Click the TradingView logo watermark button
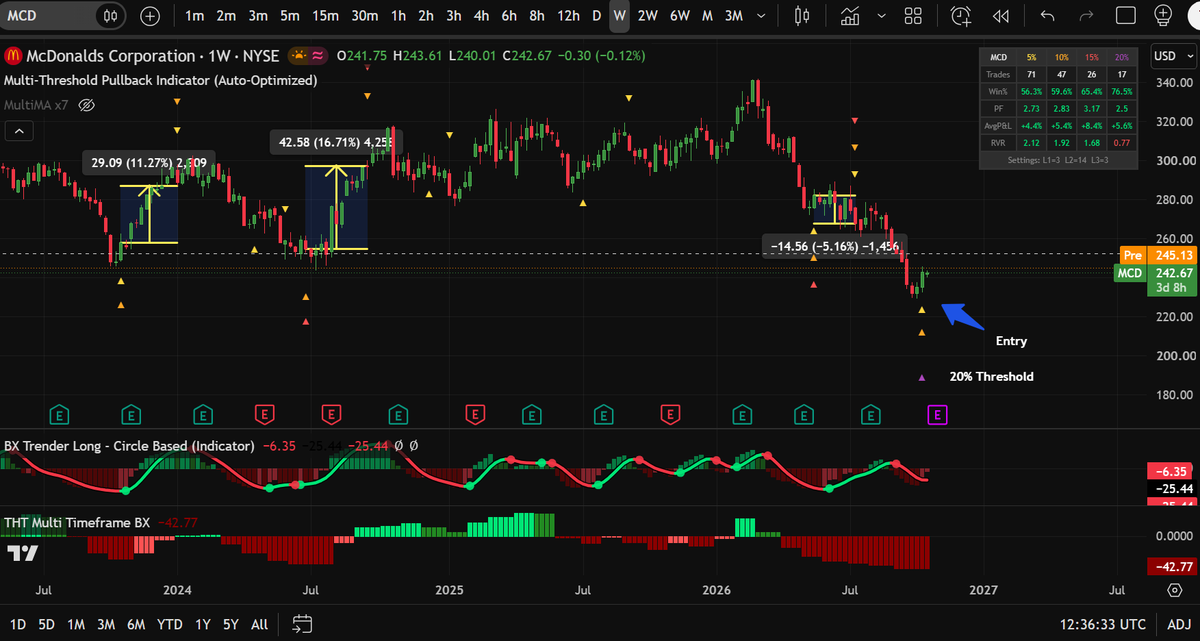 click(x=22, y=553)
